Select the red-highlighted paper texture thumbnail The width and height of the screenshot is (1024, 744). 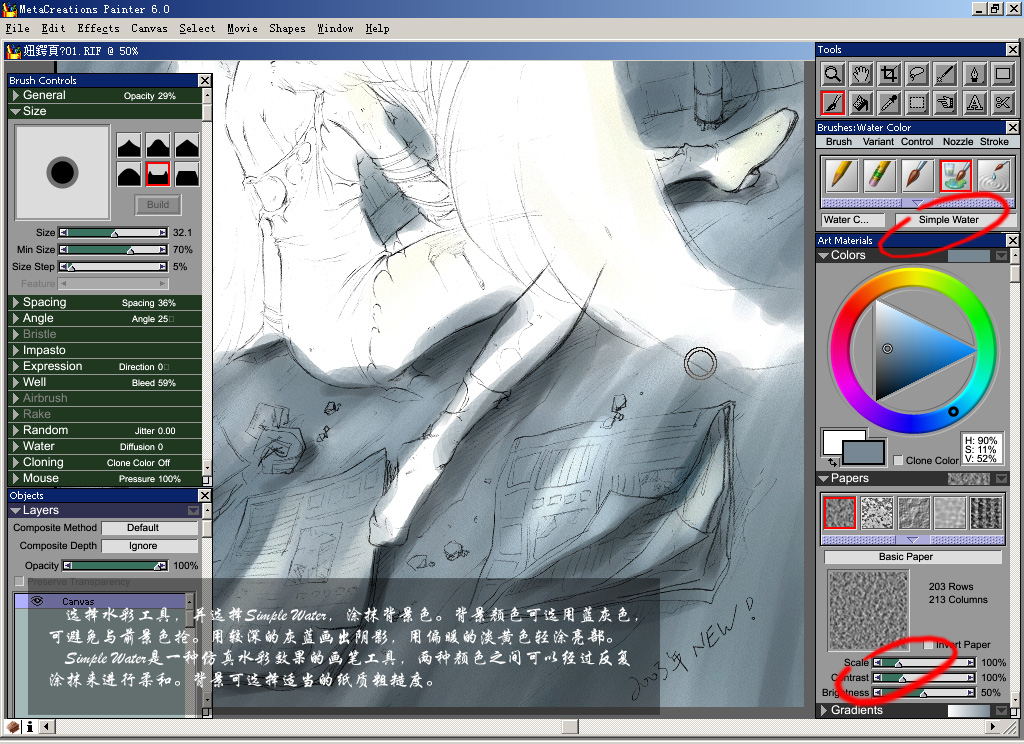(x=839, y=512)
